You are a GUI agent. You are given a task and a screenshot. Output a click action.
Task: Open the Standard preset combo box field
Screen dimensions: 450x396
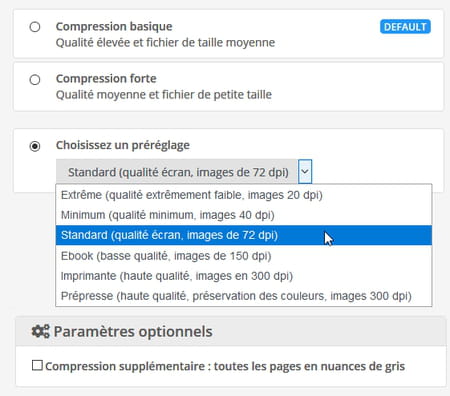click(184, 172)
